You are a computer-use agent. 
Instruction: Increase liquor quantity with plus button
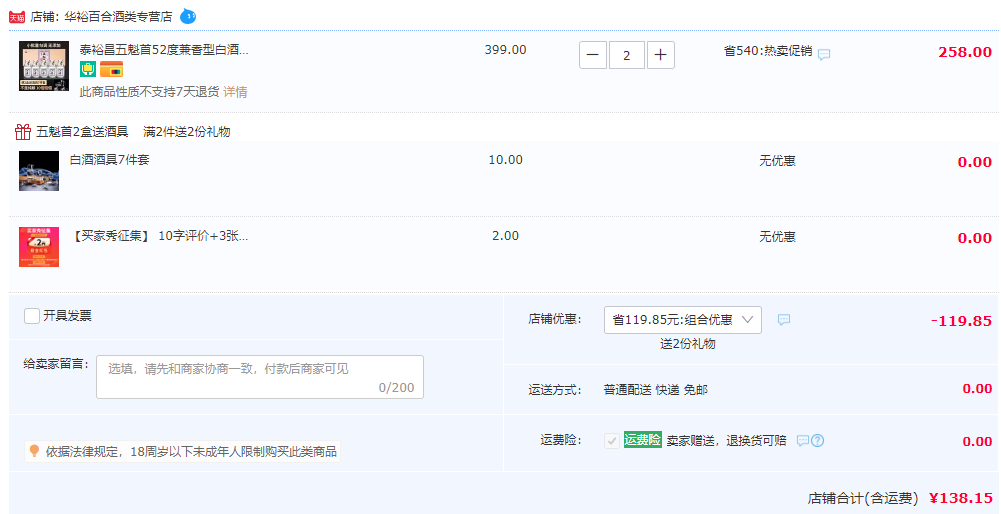tap(661, 56)
